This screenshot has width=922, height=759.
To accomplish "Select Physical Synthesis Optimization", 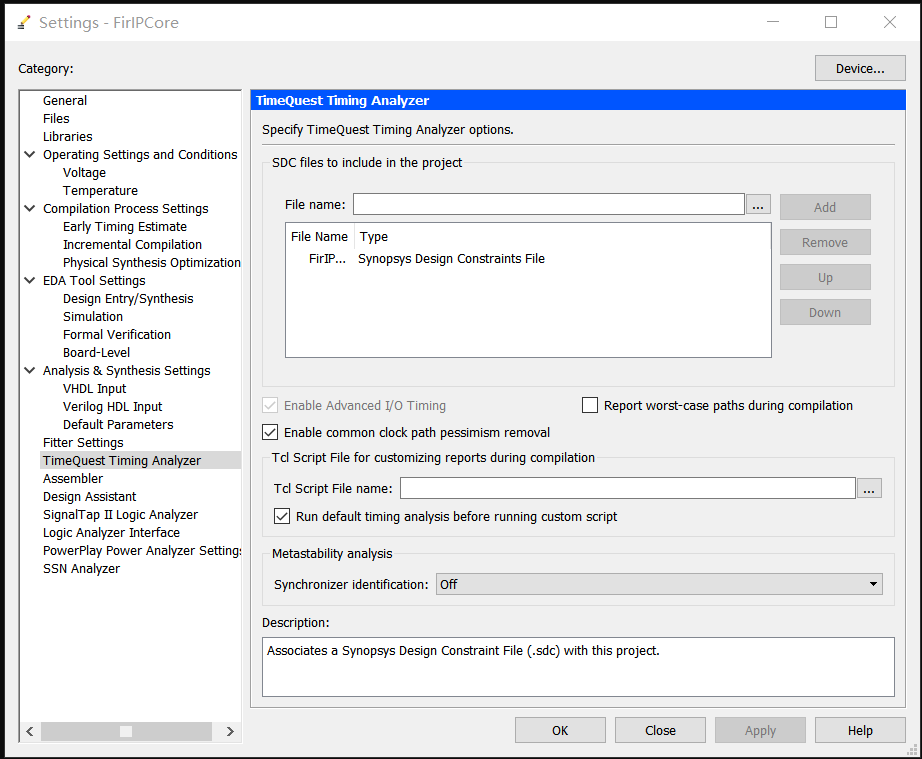I will point(152,263).
